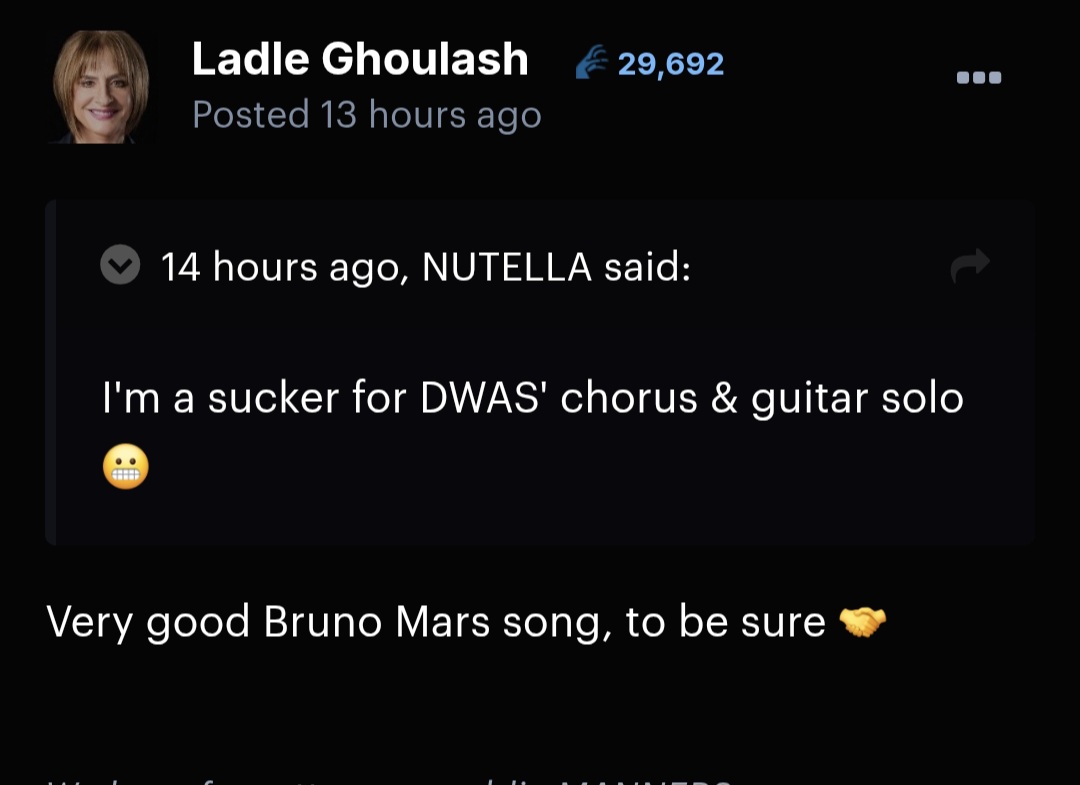This screenshot has width=1080, height=785.
Task: Click the blue reputation wave icon
Action: tap(592, 64)
